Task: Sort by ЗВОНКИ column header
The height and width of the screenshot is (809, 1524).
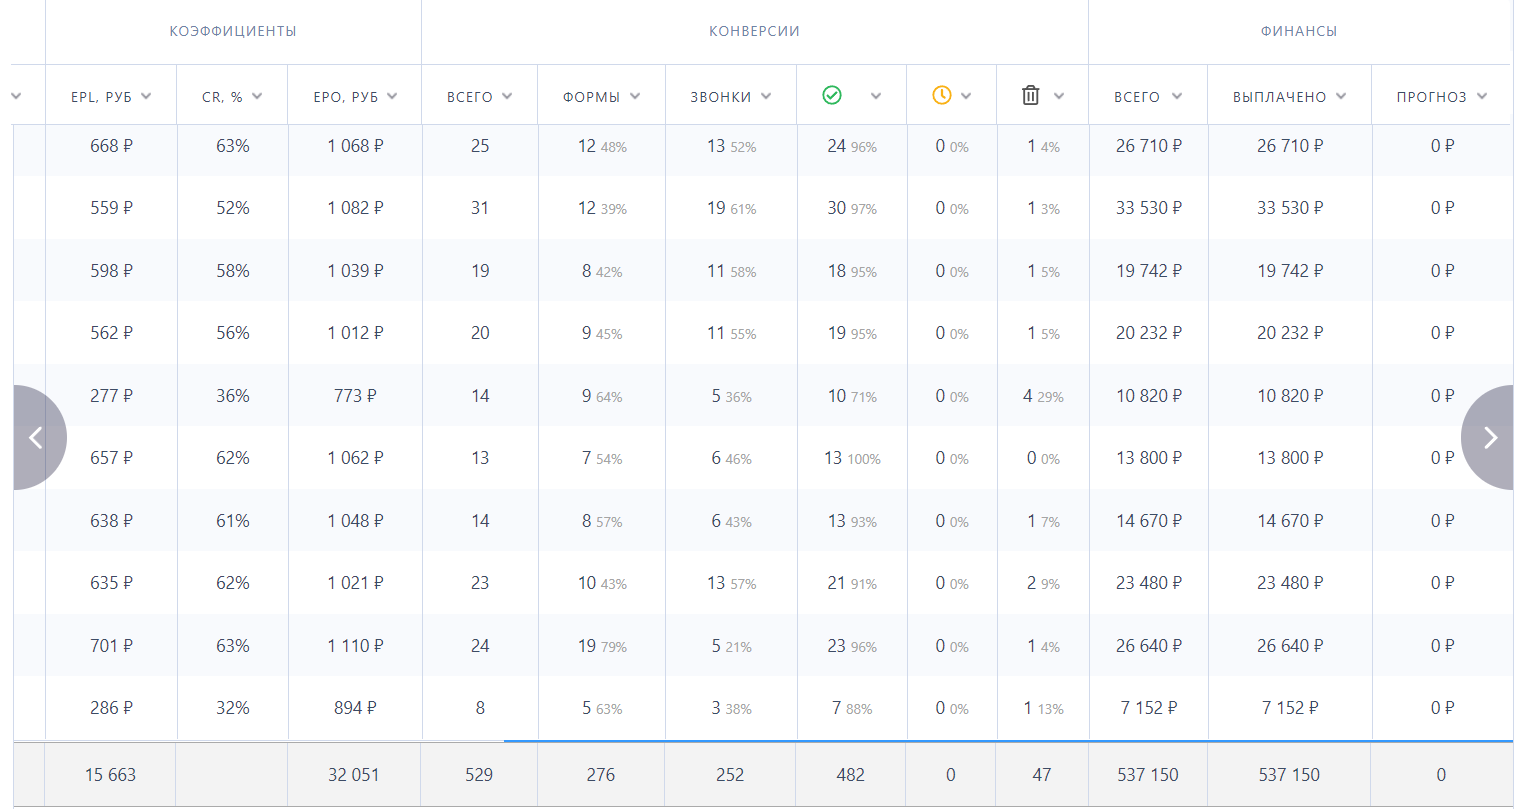Action: coord(730,97)
